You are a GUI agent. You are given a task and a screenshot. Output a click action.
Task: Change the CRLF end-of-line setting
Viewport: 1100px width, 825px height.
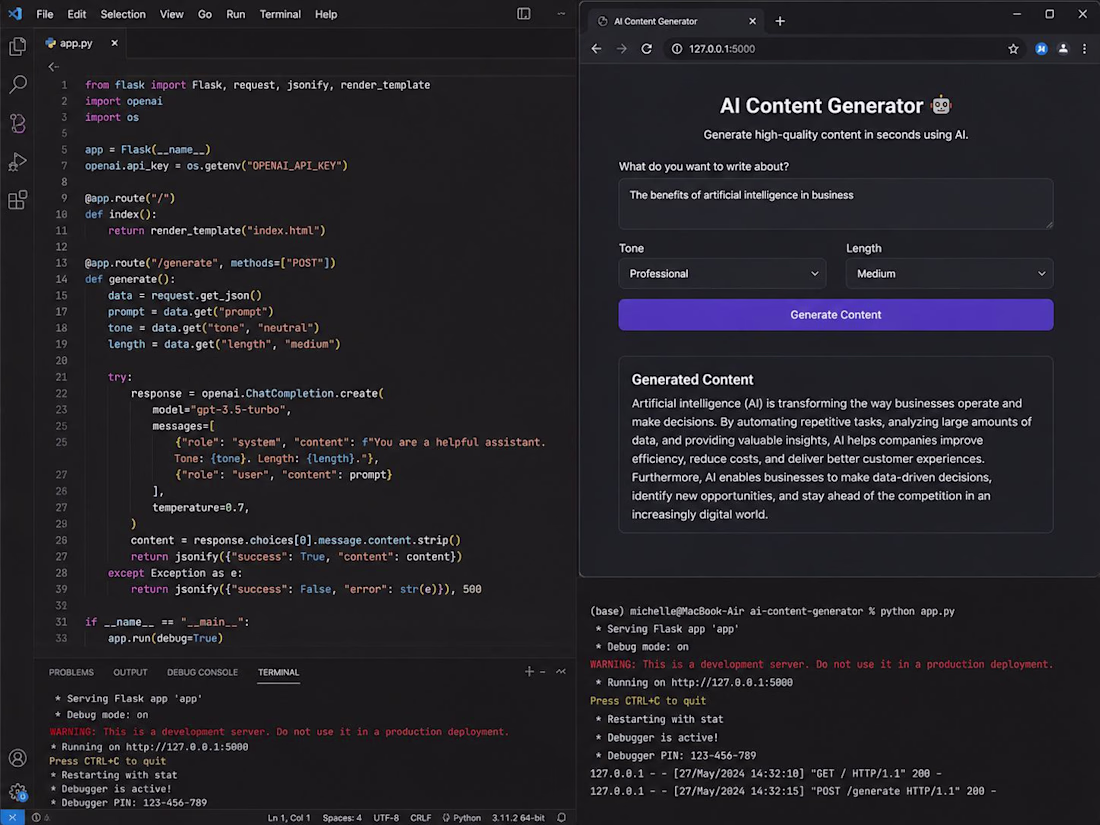[x=420, y=818]
